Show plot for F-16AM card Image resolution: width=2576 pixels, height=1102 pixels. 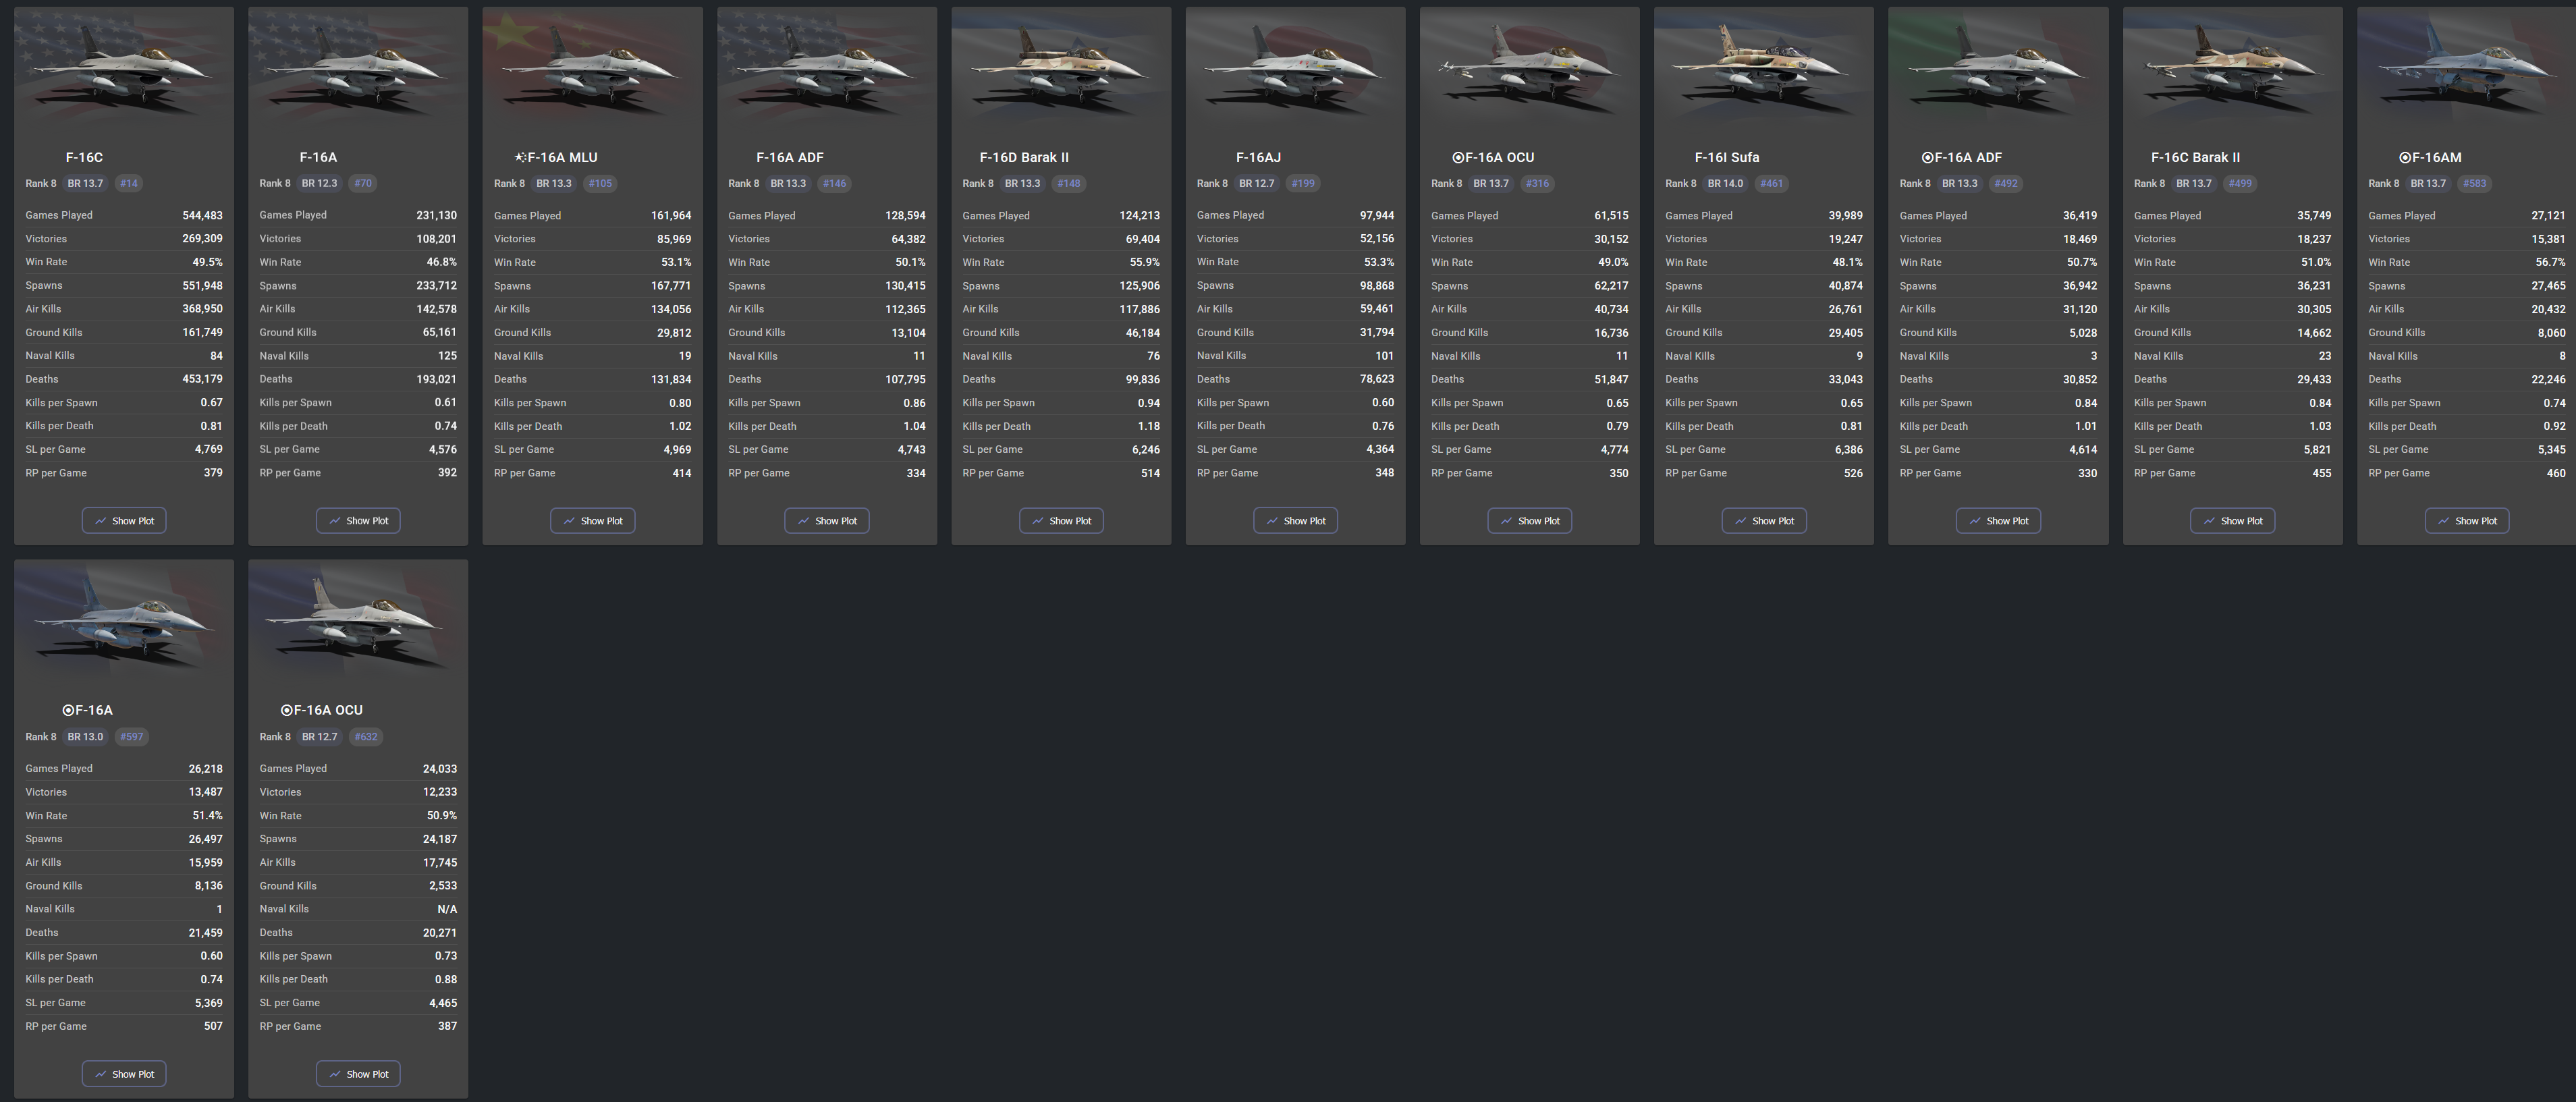(x=2466, y=520)
